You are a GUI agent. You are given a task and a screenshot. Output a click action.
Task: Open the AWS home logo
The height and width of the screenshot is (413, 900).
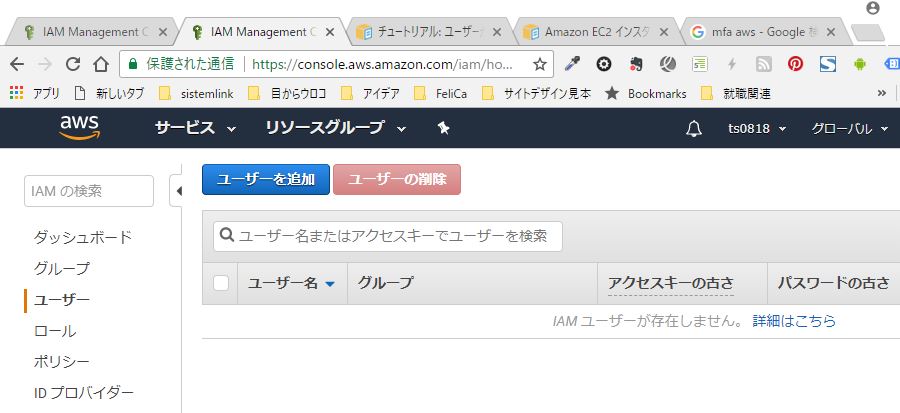tap(80, 128)
